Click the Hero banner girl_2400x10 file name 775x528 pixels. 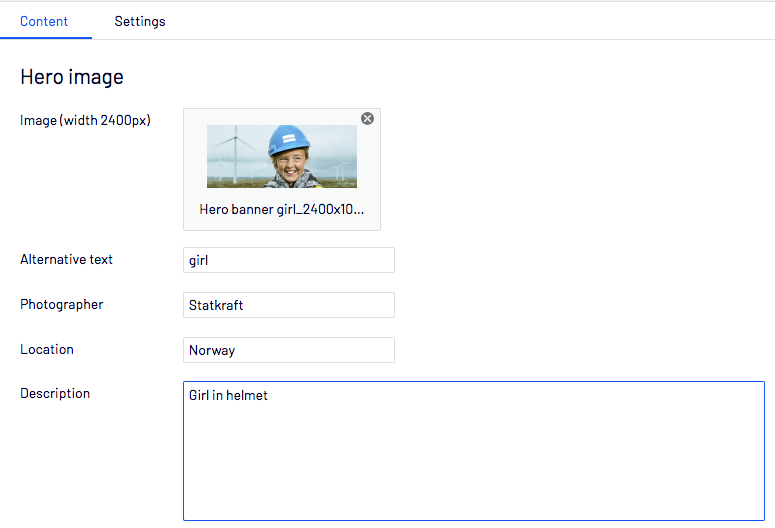pyautogui.click(x=282, y=210)
